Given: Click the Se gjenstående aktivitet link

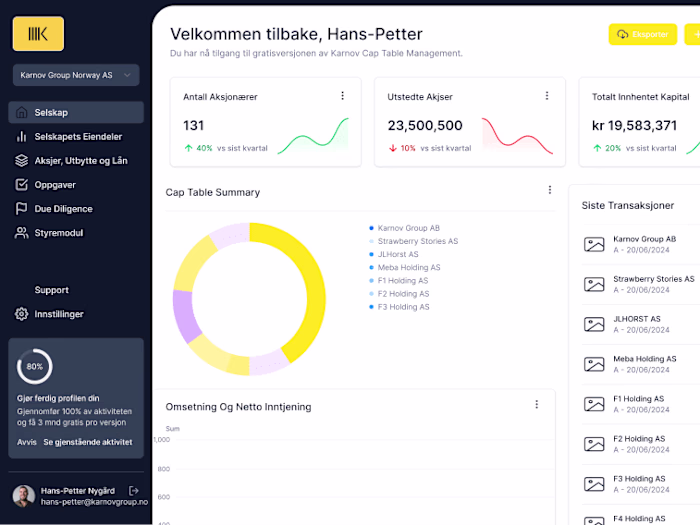Looking at the screenshot, I should tap(88, 442).
